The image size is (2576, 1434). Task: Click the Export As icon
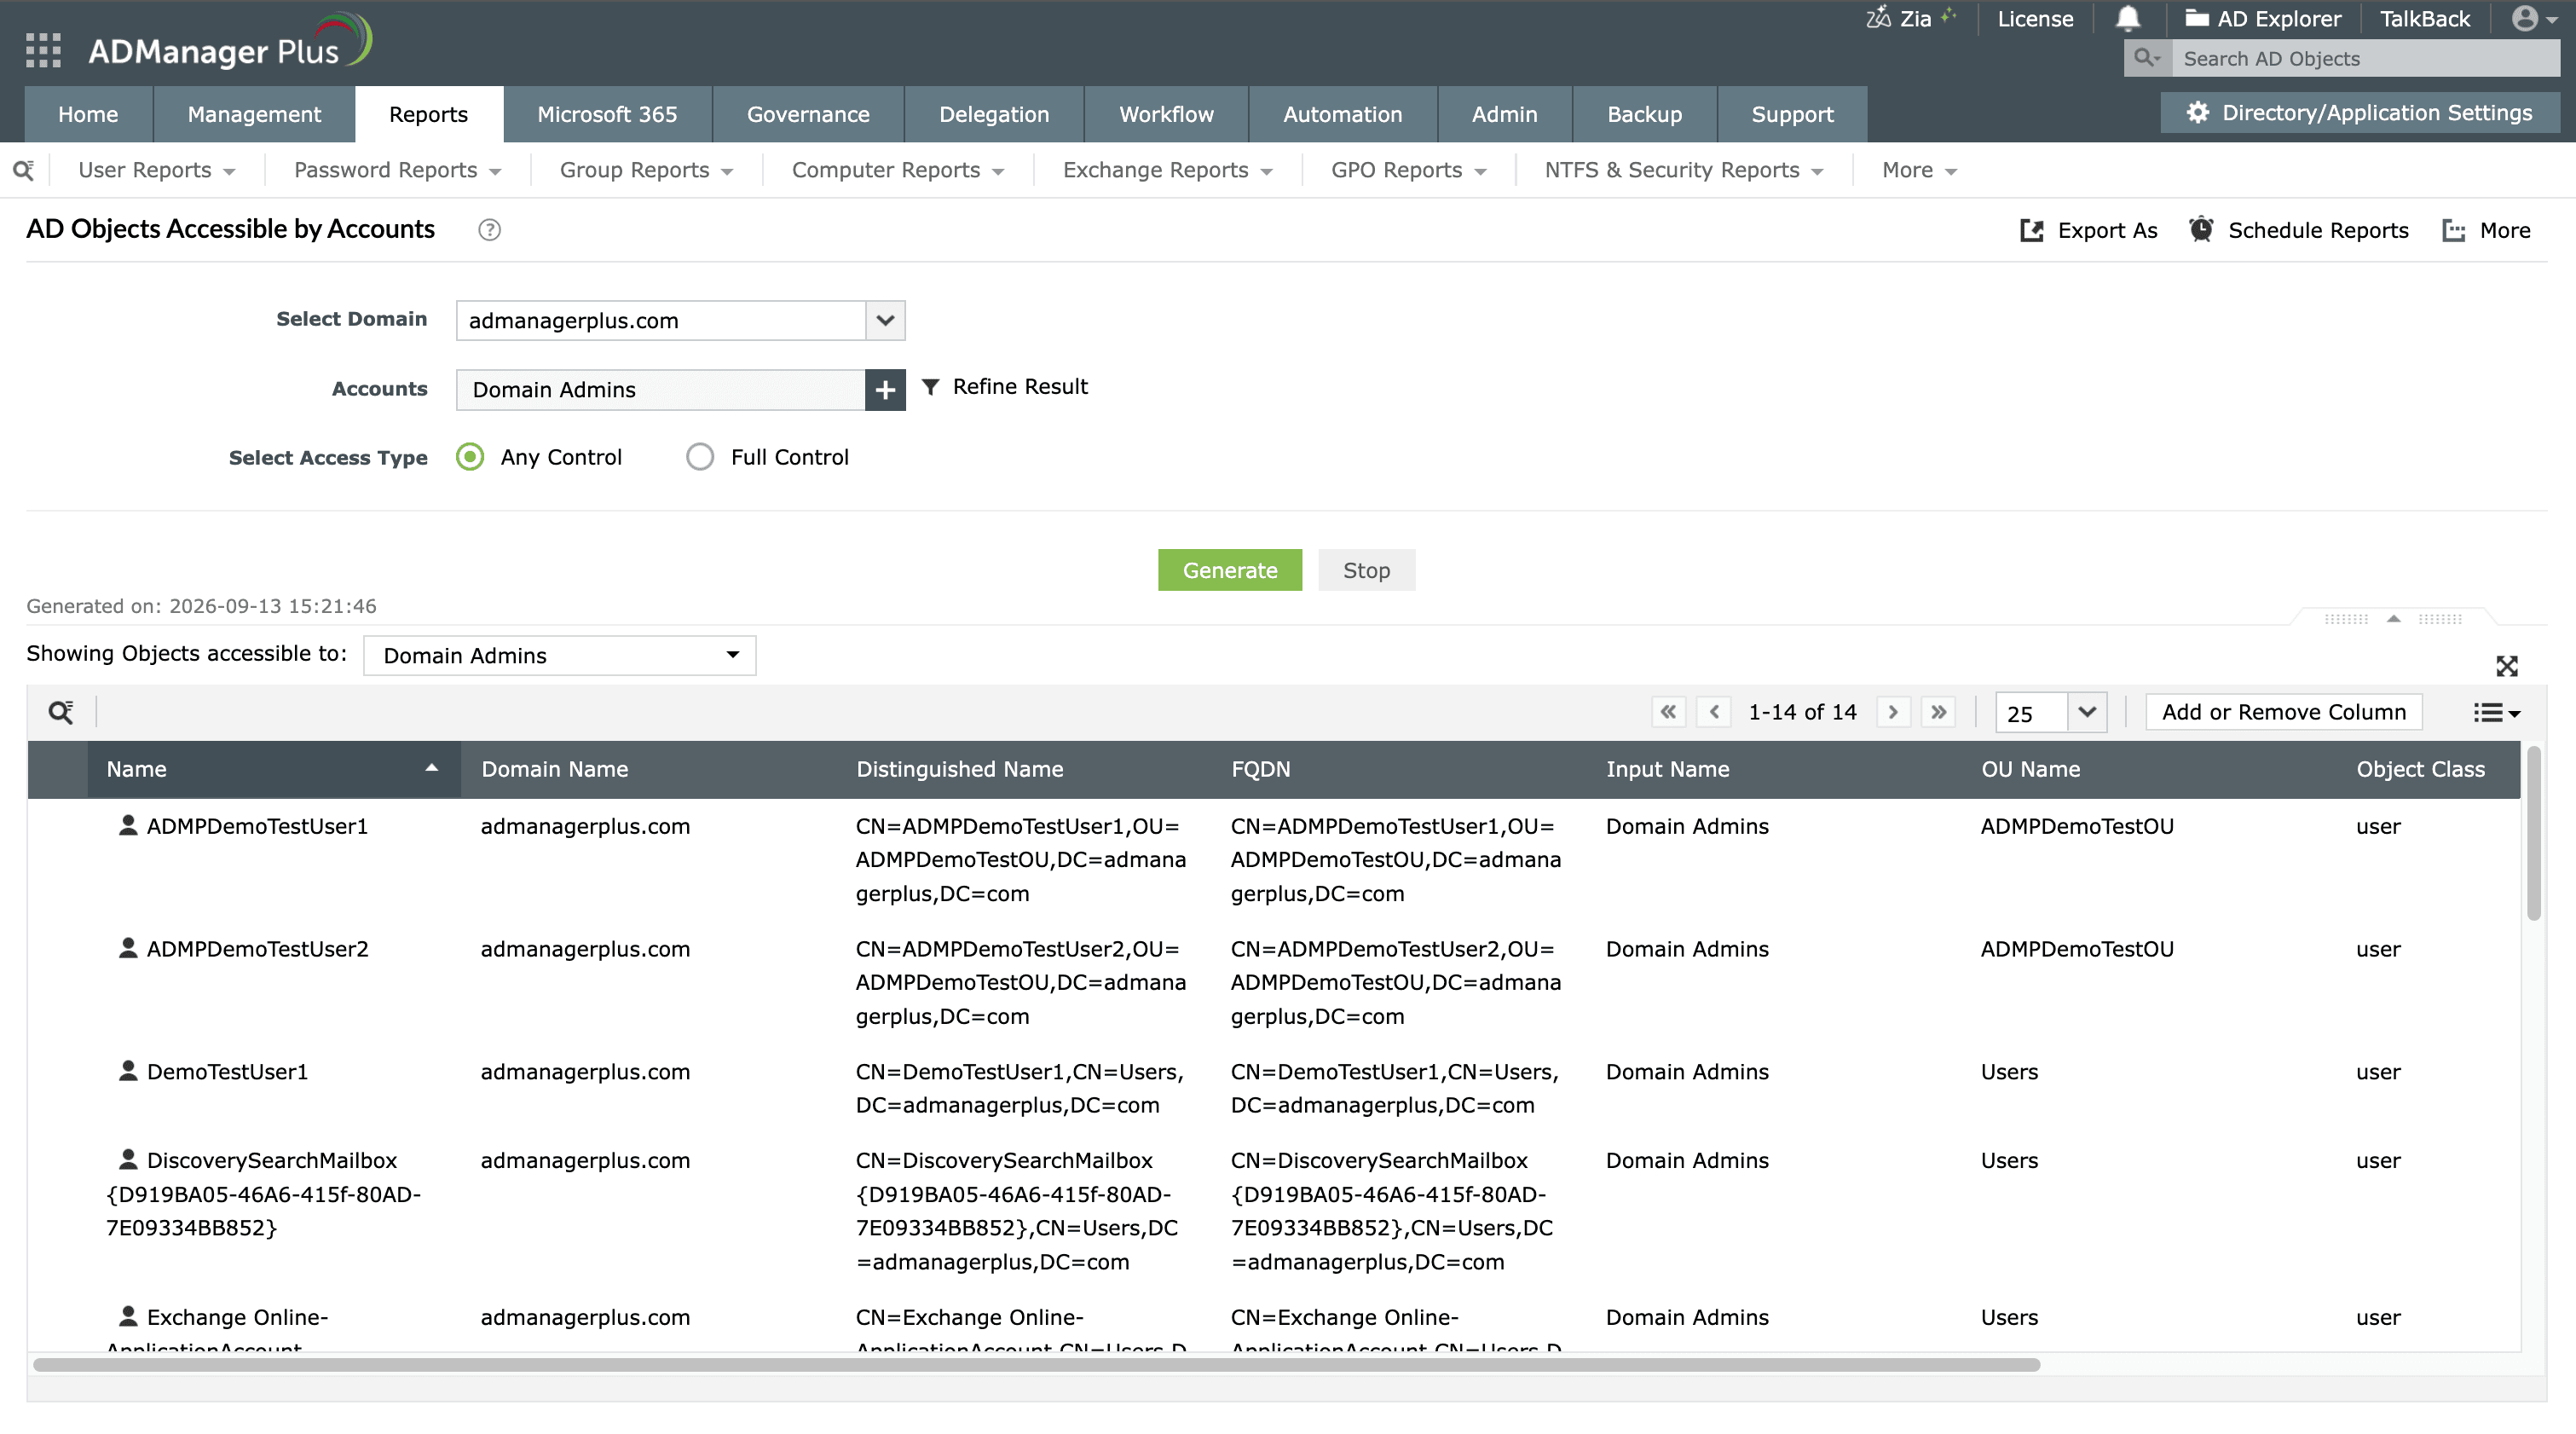[2031, 230]
